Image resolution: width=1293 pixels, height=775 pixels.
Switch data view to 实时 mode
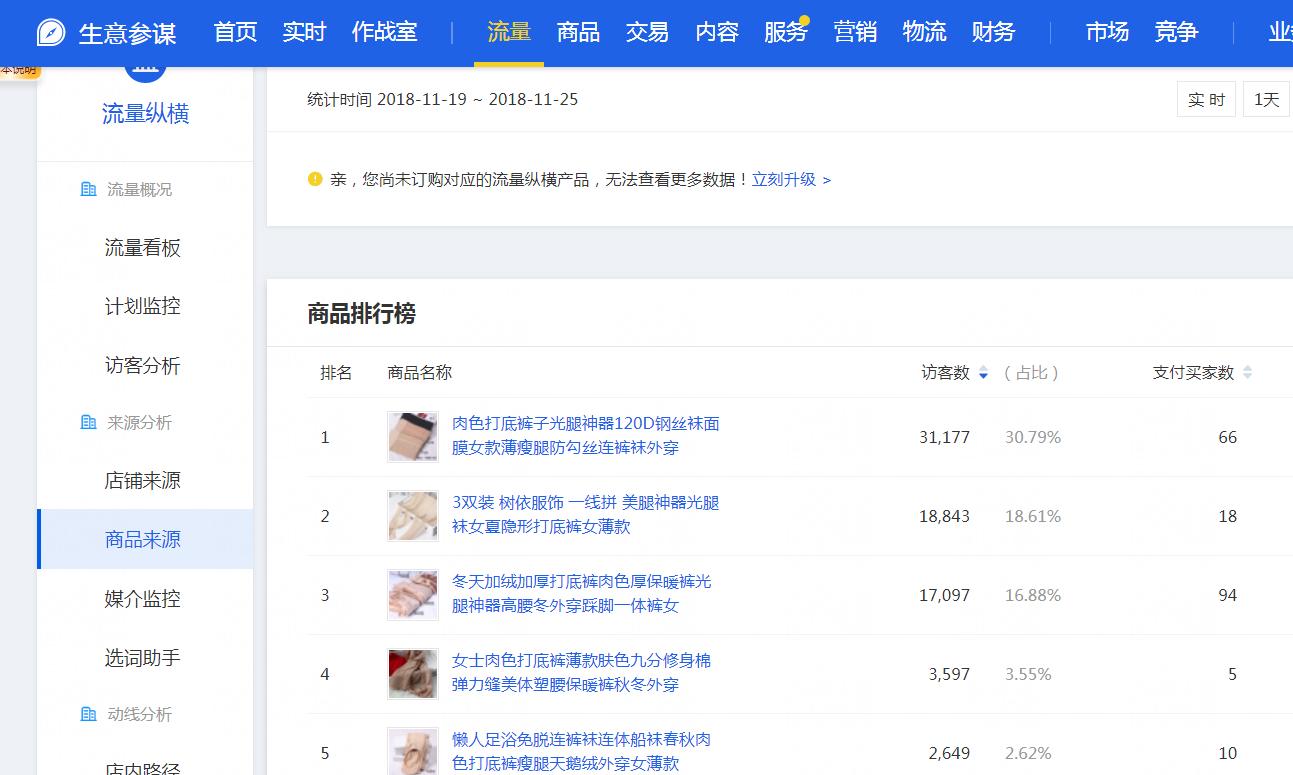(1206, 99)
